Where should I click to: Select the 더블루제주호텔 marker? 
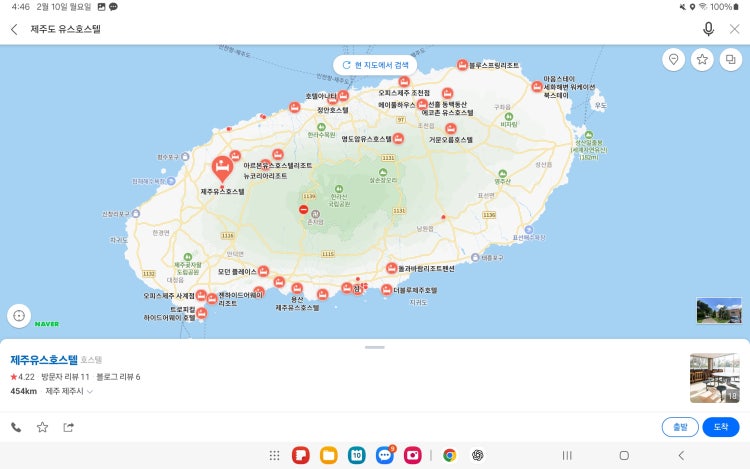coord(386,289)
